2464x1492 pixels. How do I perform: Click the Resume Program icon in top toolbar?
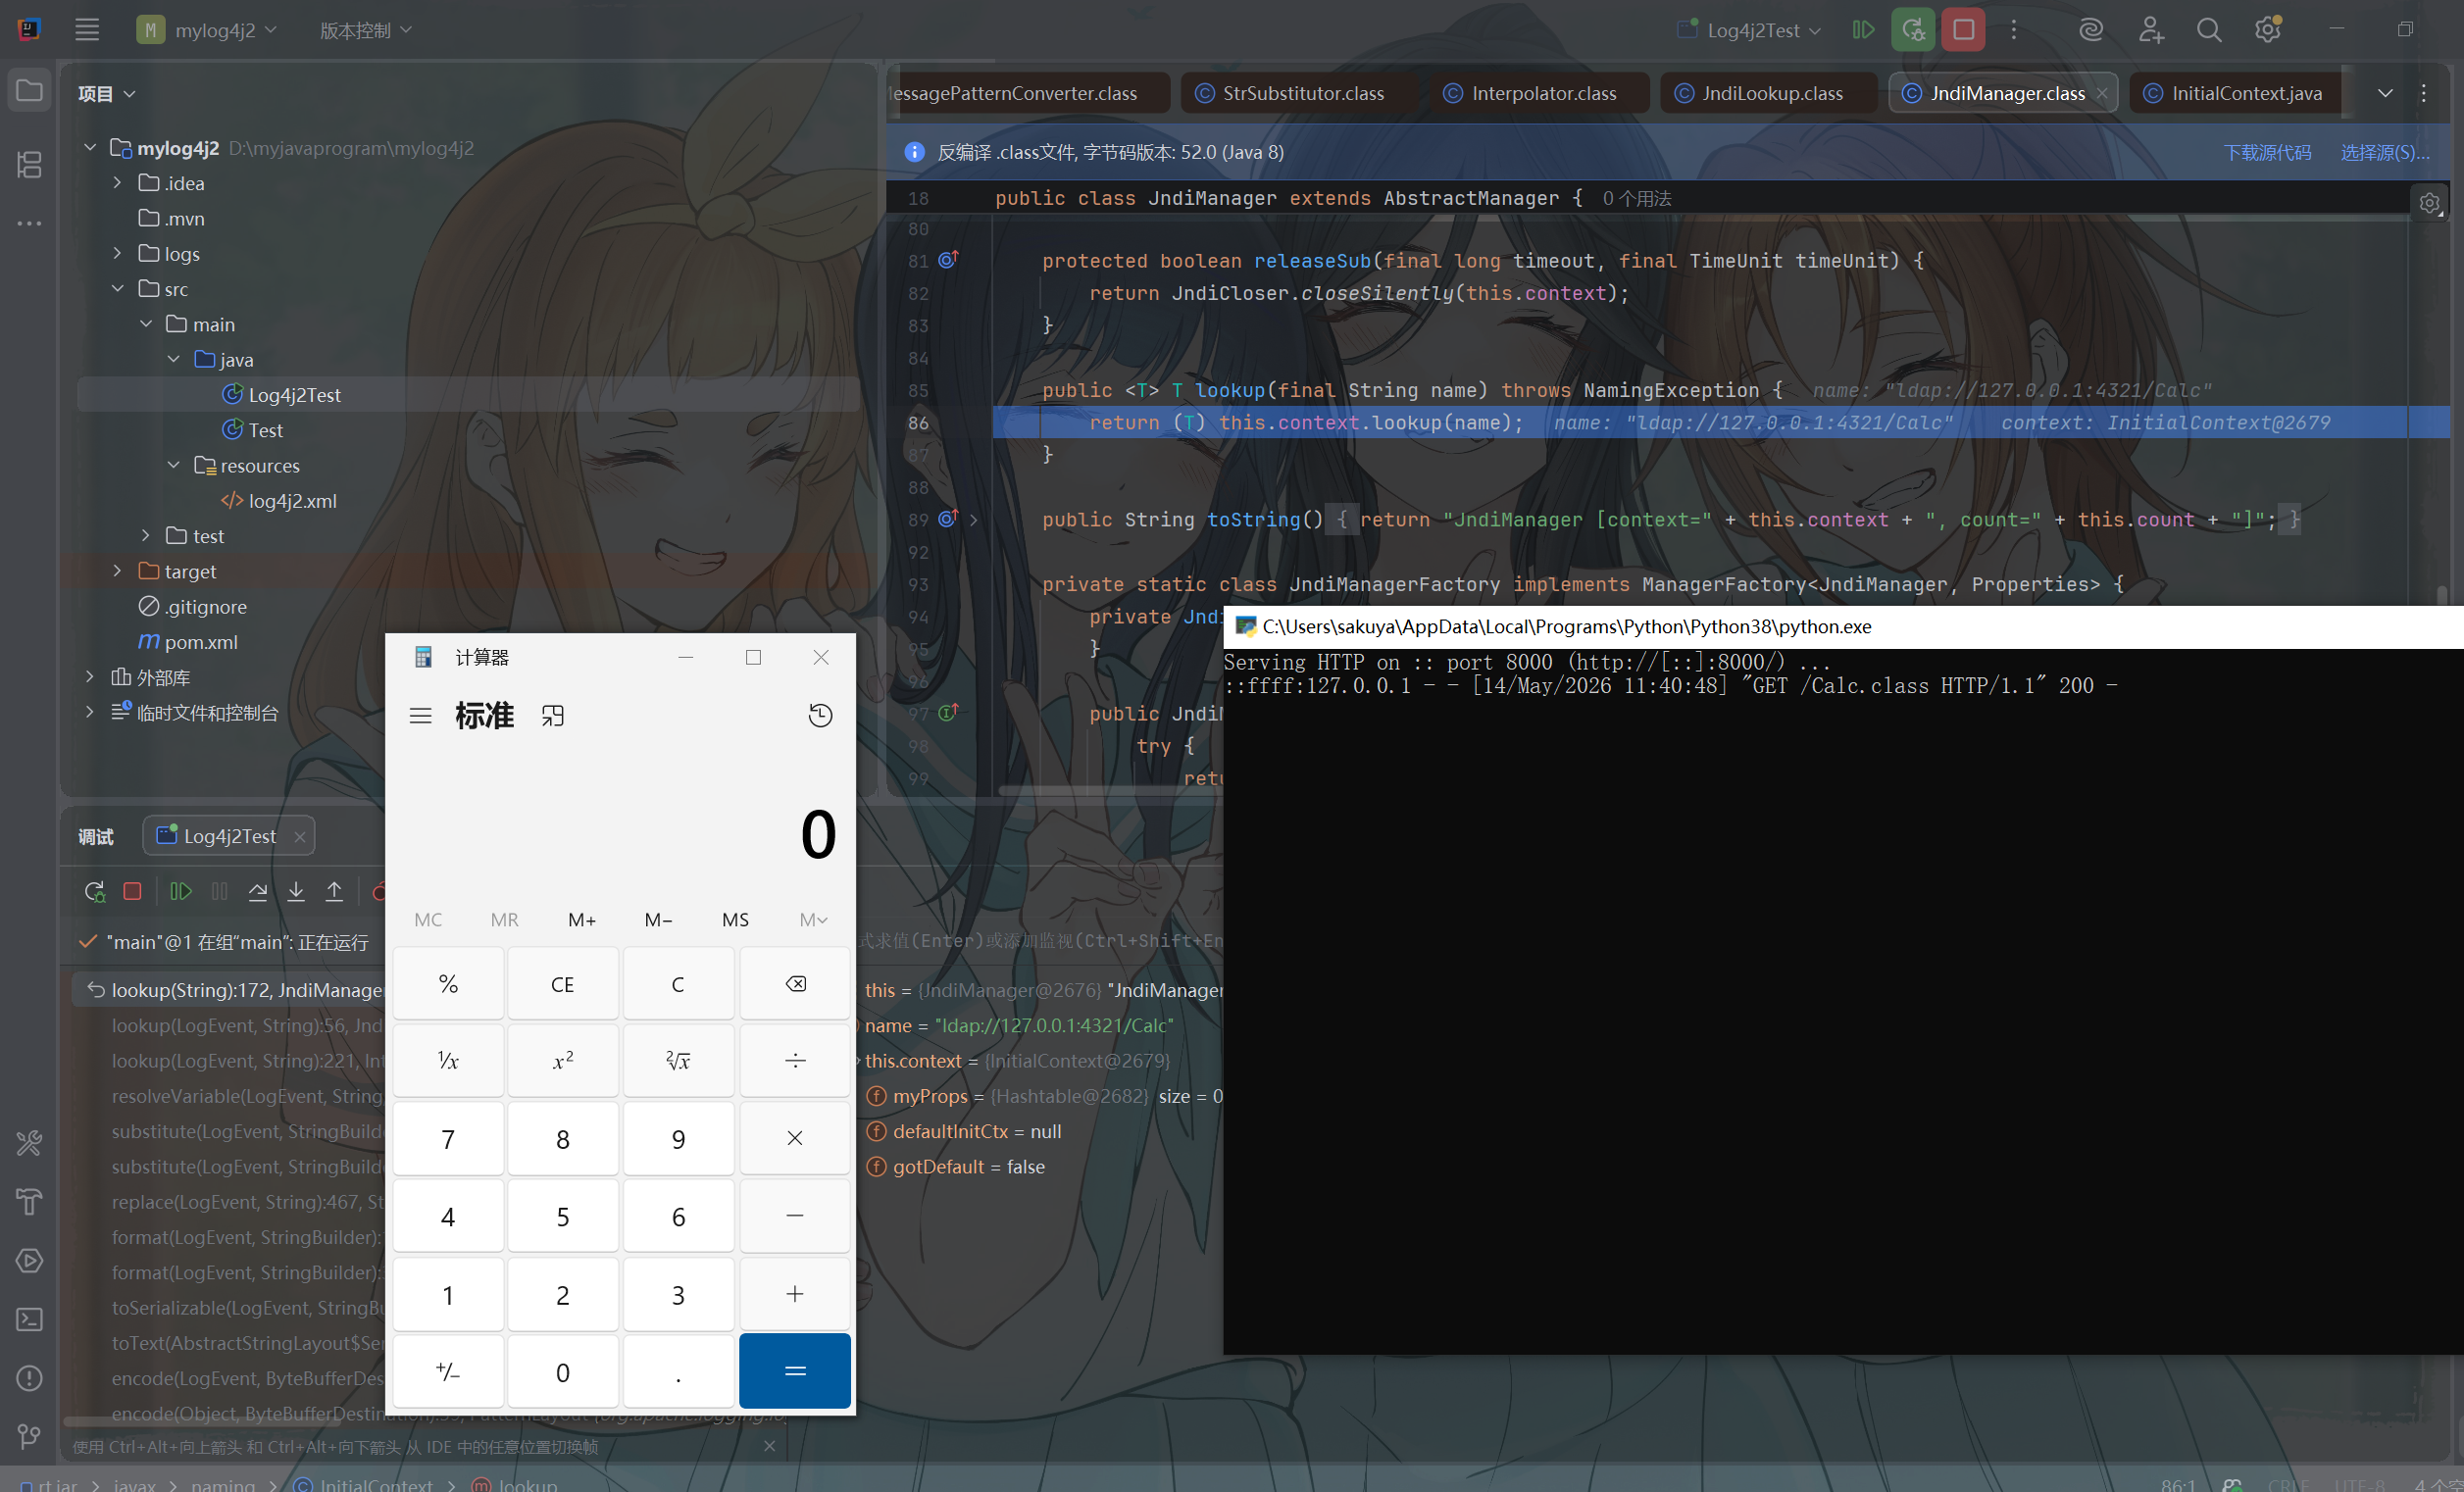click(x=1863, y=30)
